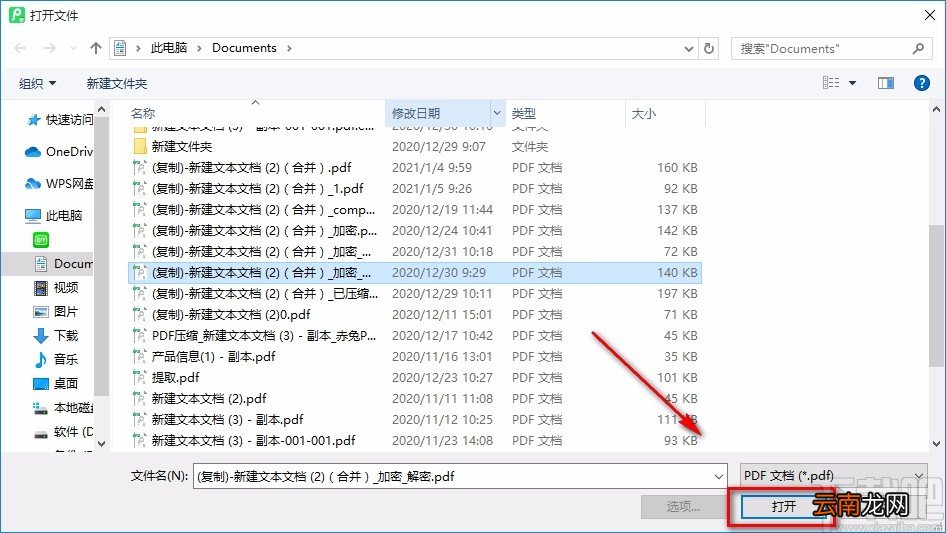946x533 pixels.
Task: Open the 下载 folder in sidebar
Action: click(56, 336)
